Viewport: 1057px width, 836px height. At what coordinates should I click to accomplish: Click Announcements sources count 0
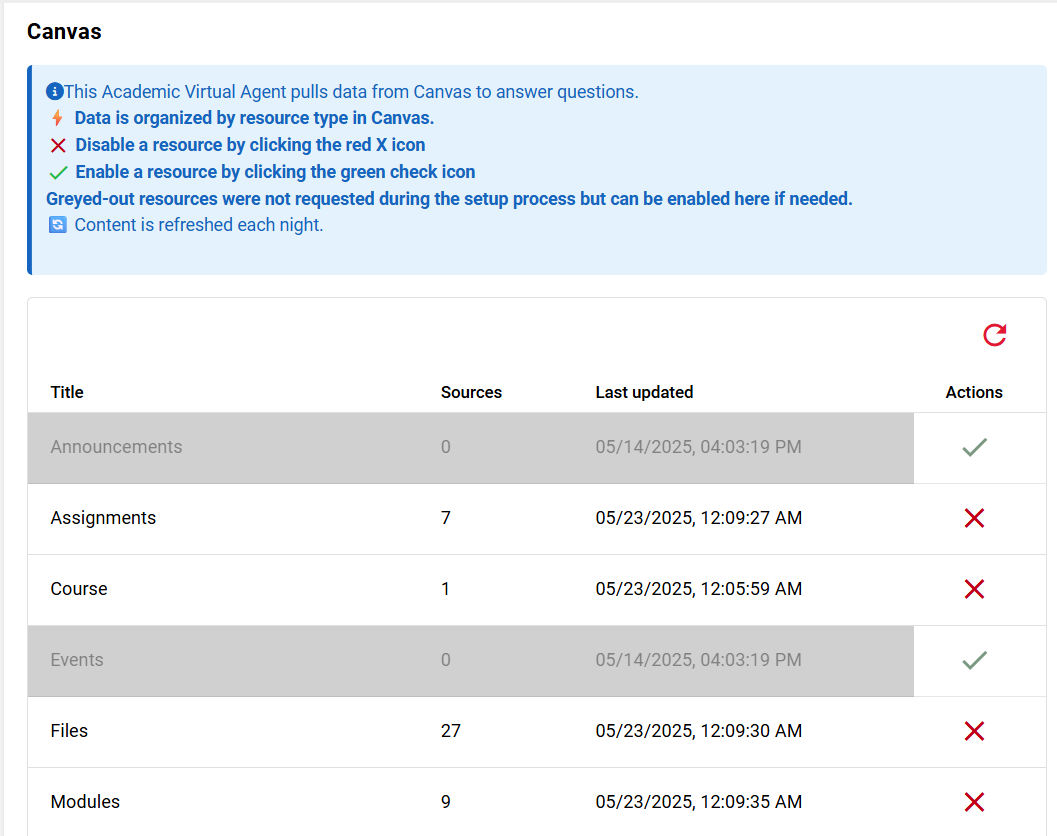[446, 447]
